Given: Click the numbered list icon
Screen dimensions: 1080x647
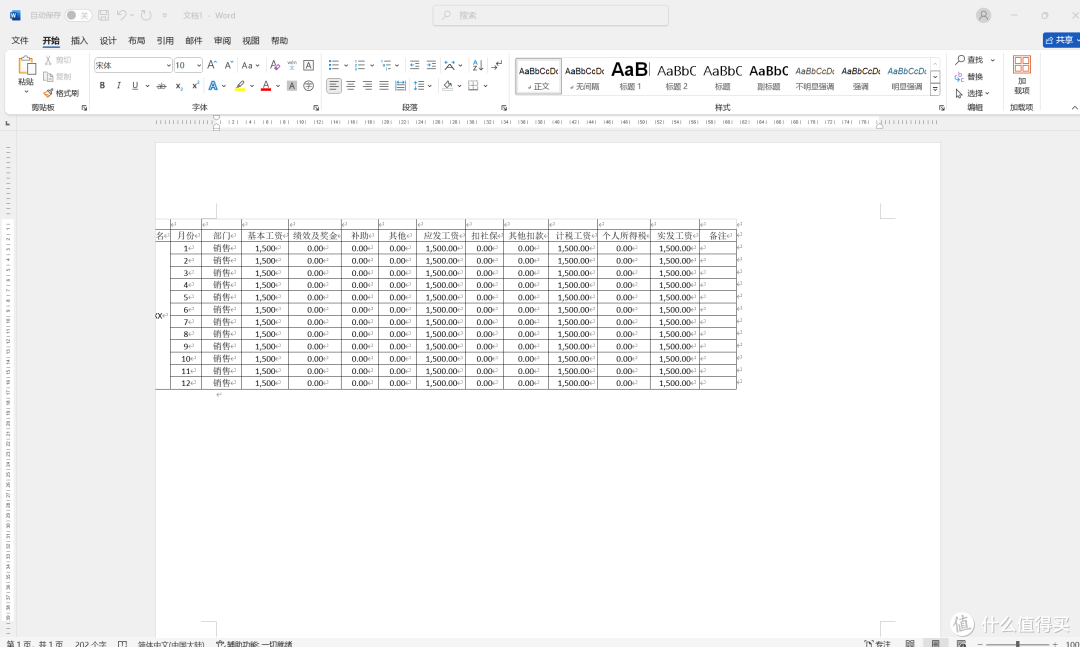Looking at the screenshot, I should [360, 65].
